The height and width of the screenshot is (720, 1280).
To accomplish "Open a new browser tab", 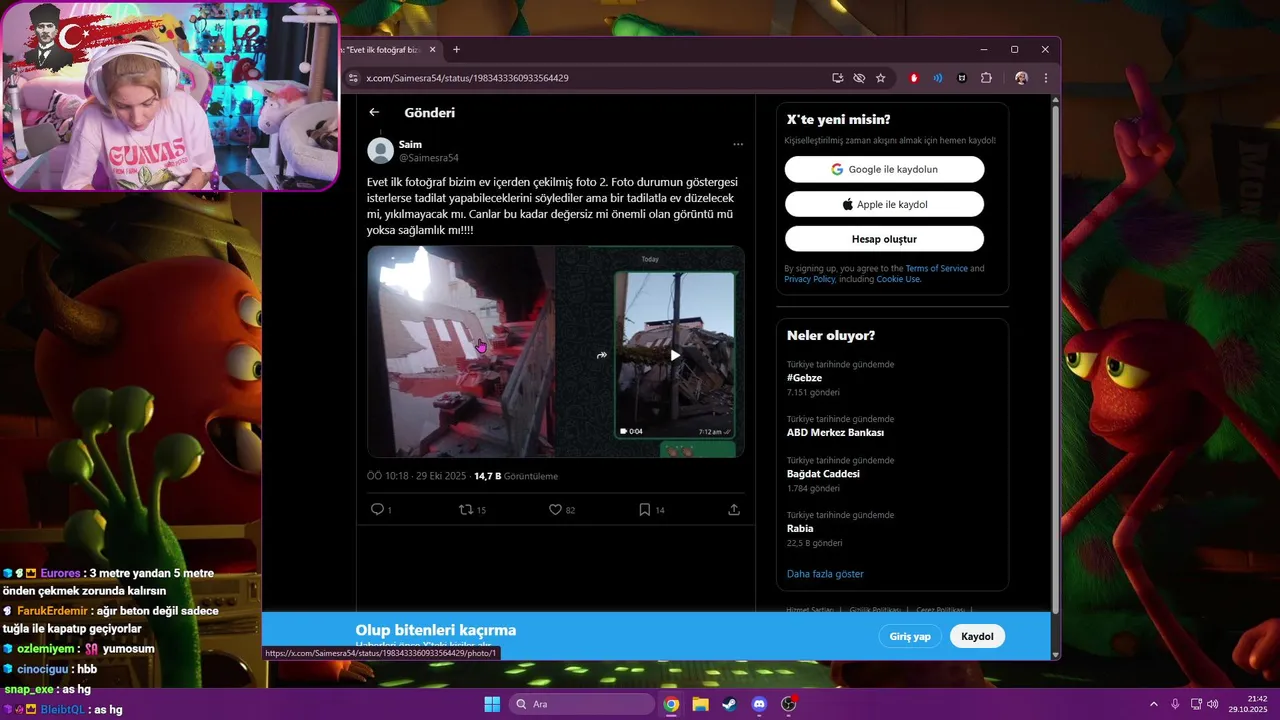I will point(456,50).
